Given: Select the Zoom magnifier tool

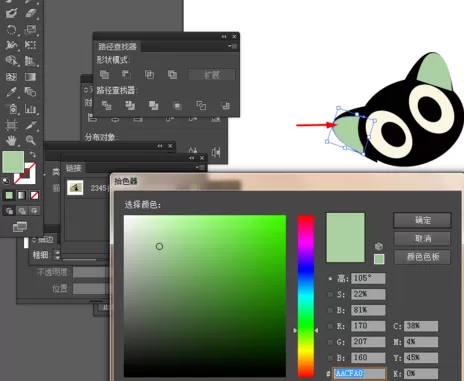Looking at the screenshot, I should (30, 140).
